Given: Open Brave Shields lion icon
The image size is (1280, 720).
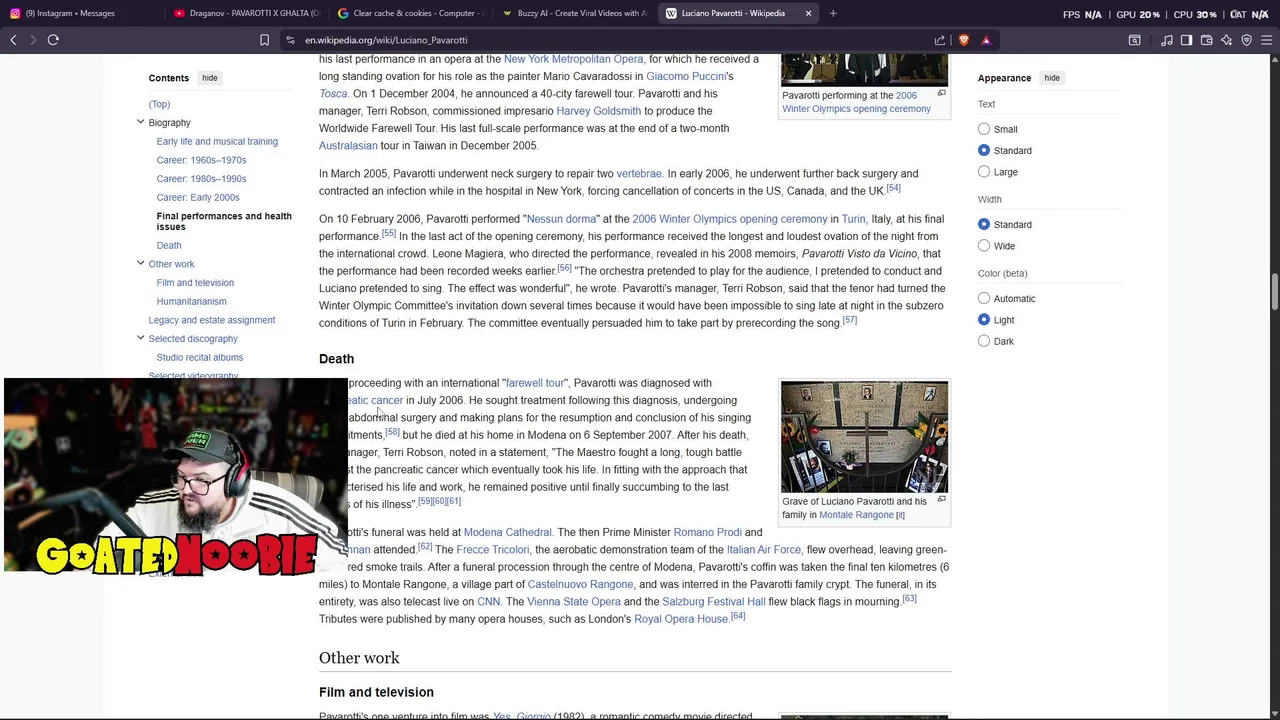Looking at the screenshot, I should 964,40.
